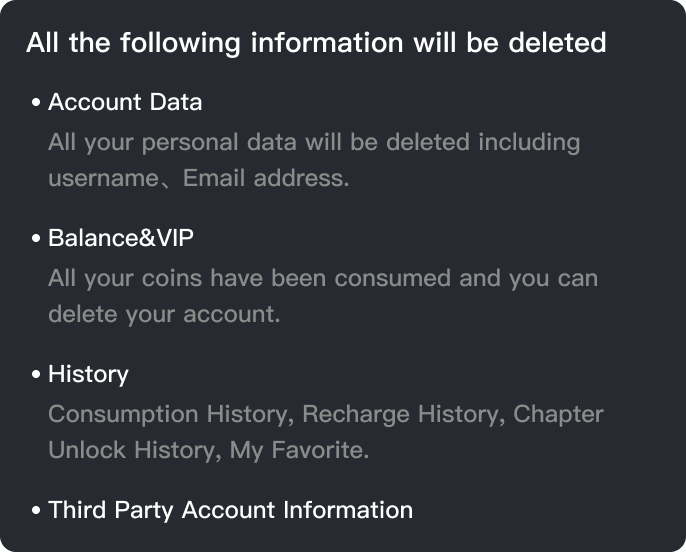Click the 'delete your account.' text line

click(x=164, y=314)
